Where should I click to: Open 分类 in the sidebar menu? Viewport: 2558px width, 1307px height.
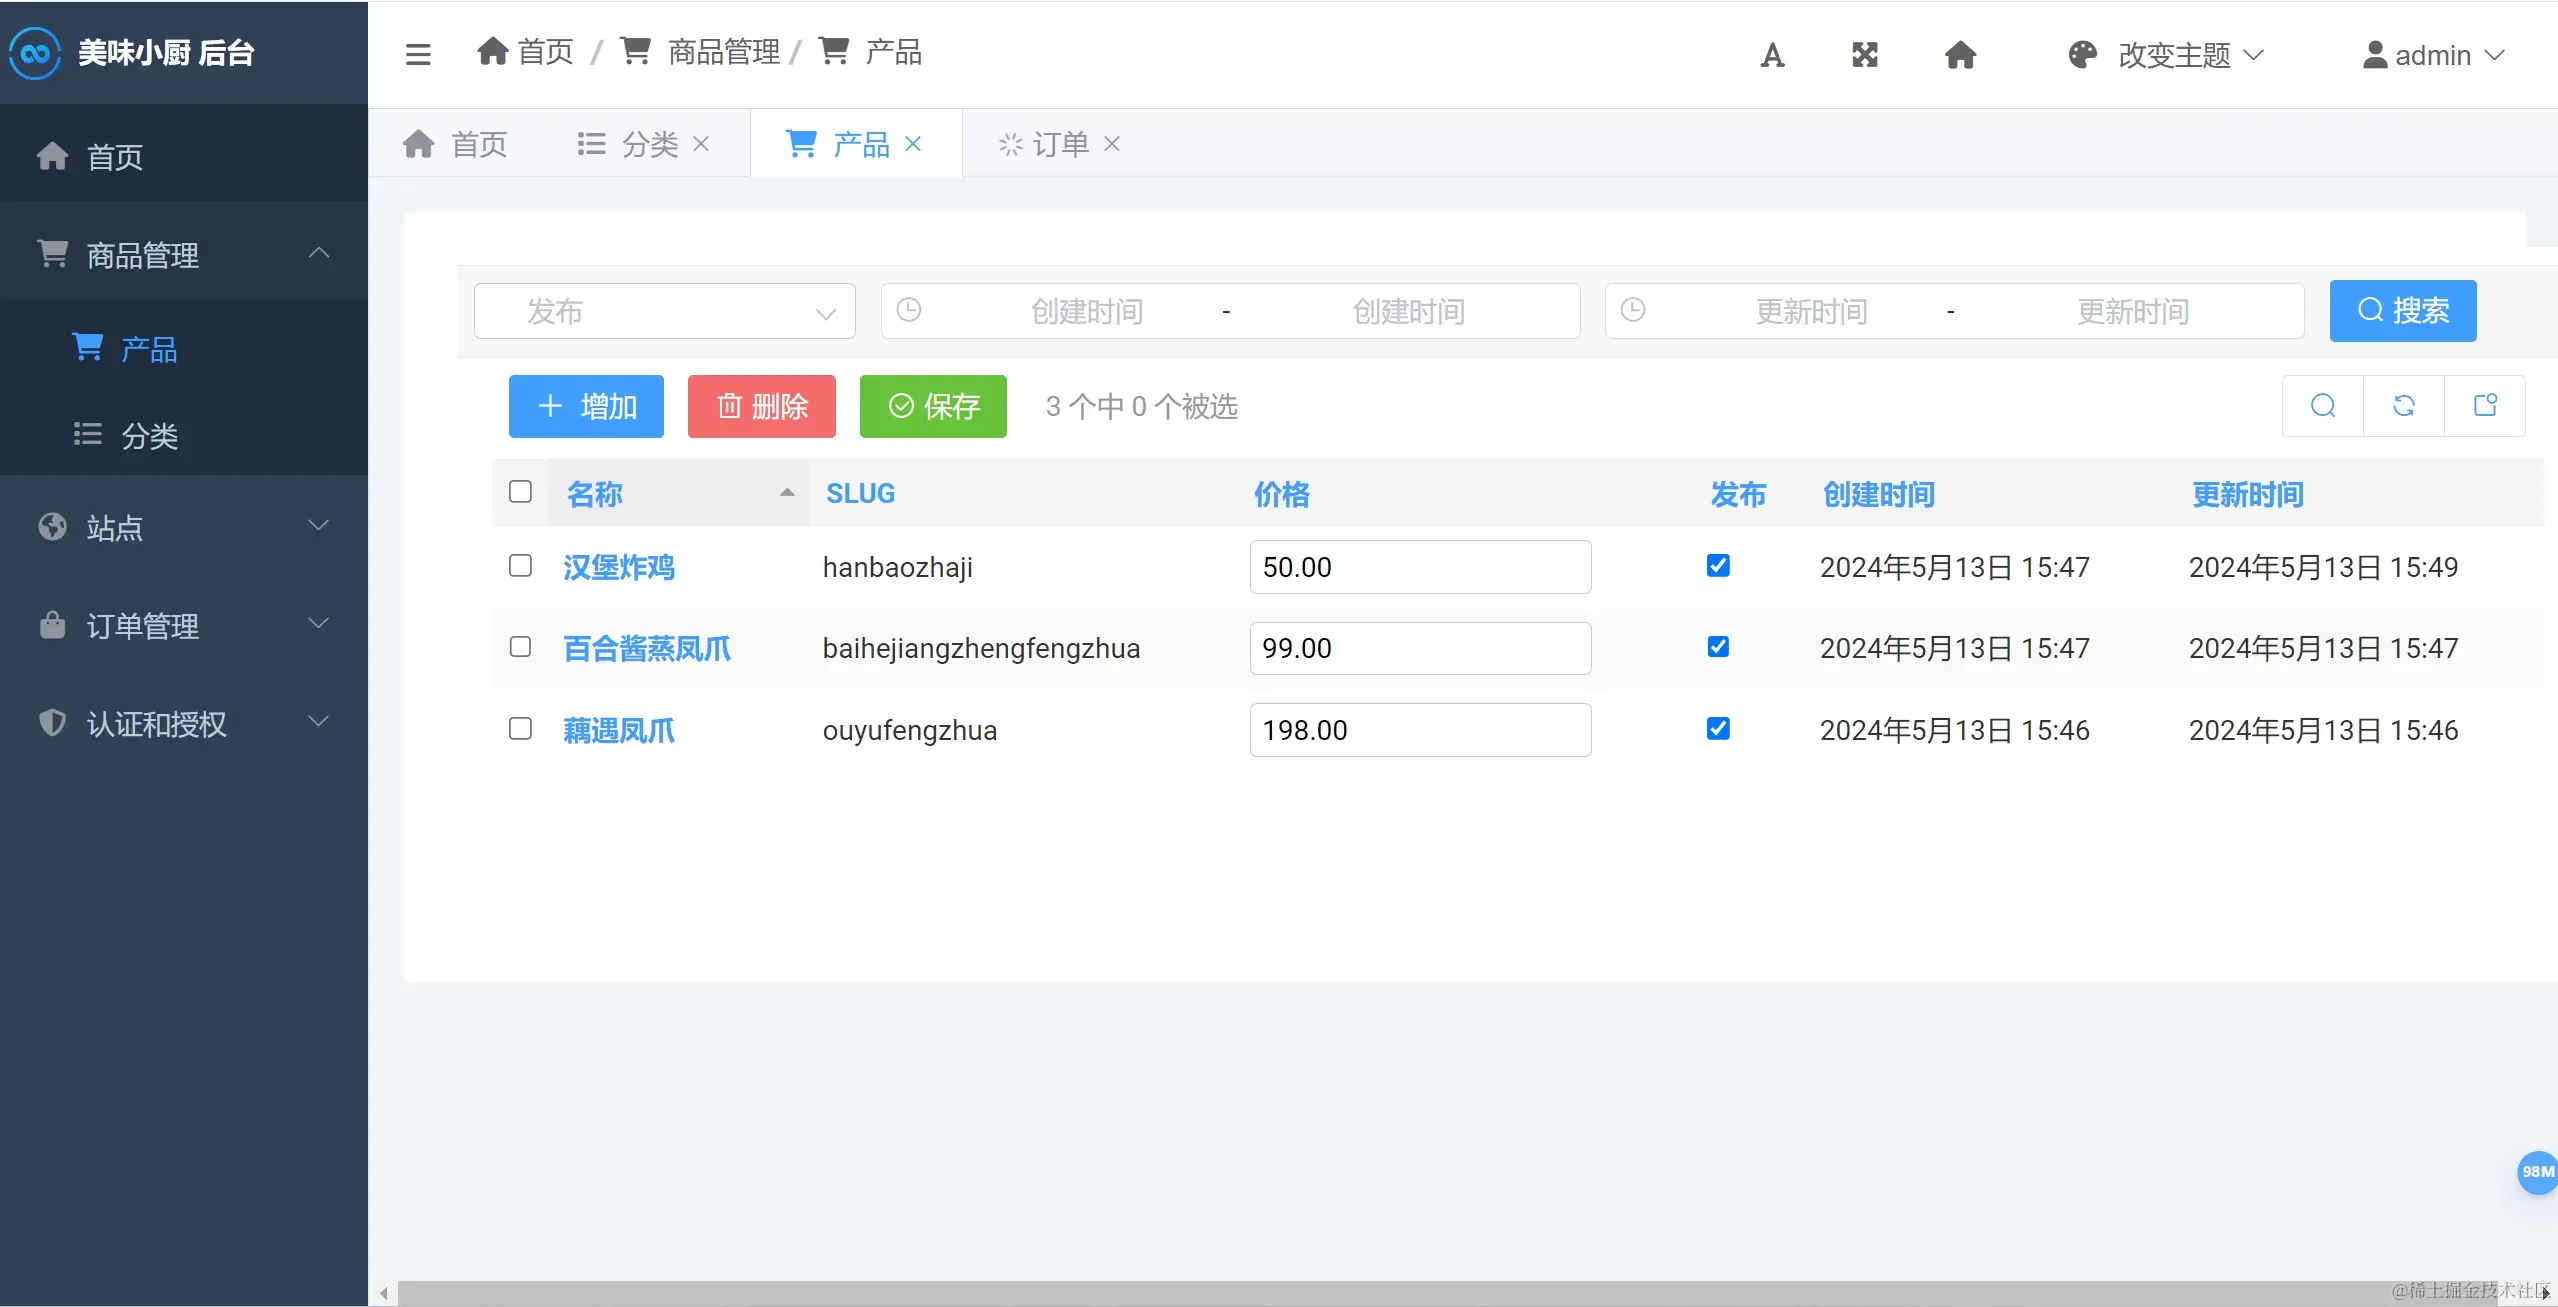149,436
